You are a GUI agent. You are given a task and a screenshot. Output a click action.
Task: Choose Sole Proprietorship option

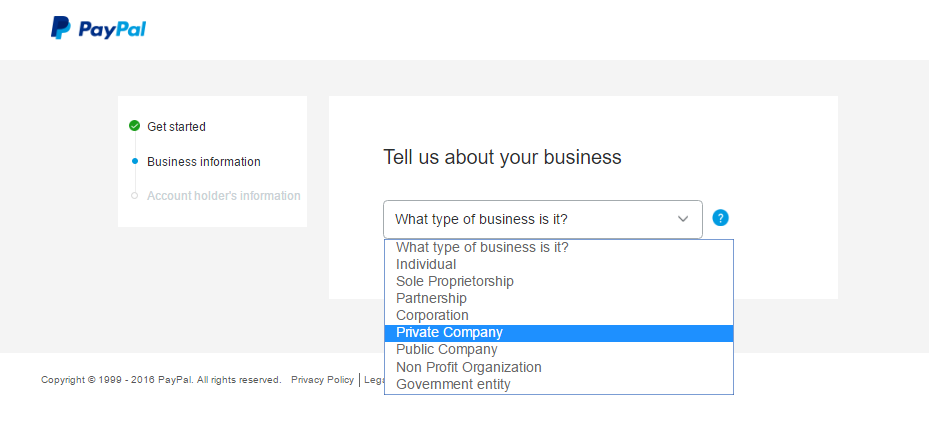(559, 281)
